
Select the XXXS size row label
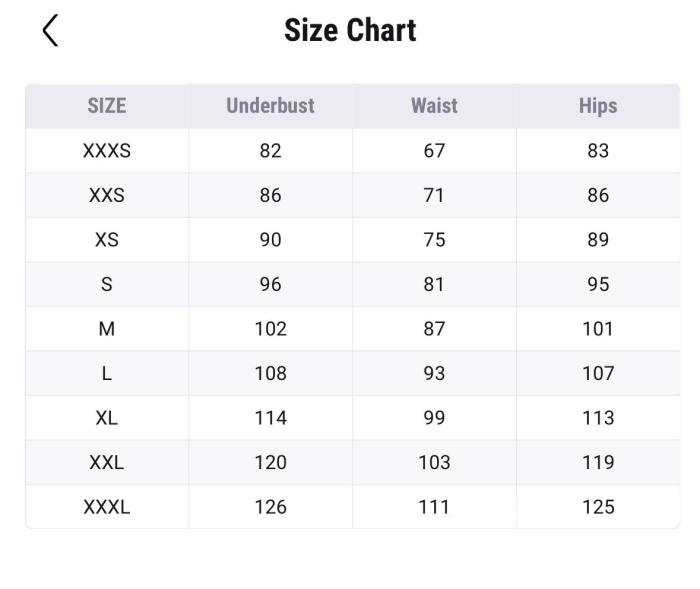(107, 151)
